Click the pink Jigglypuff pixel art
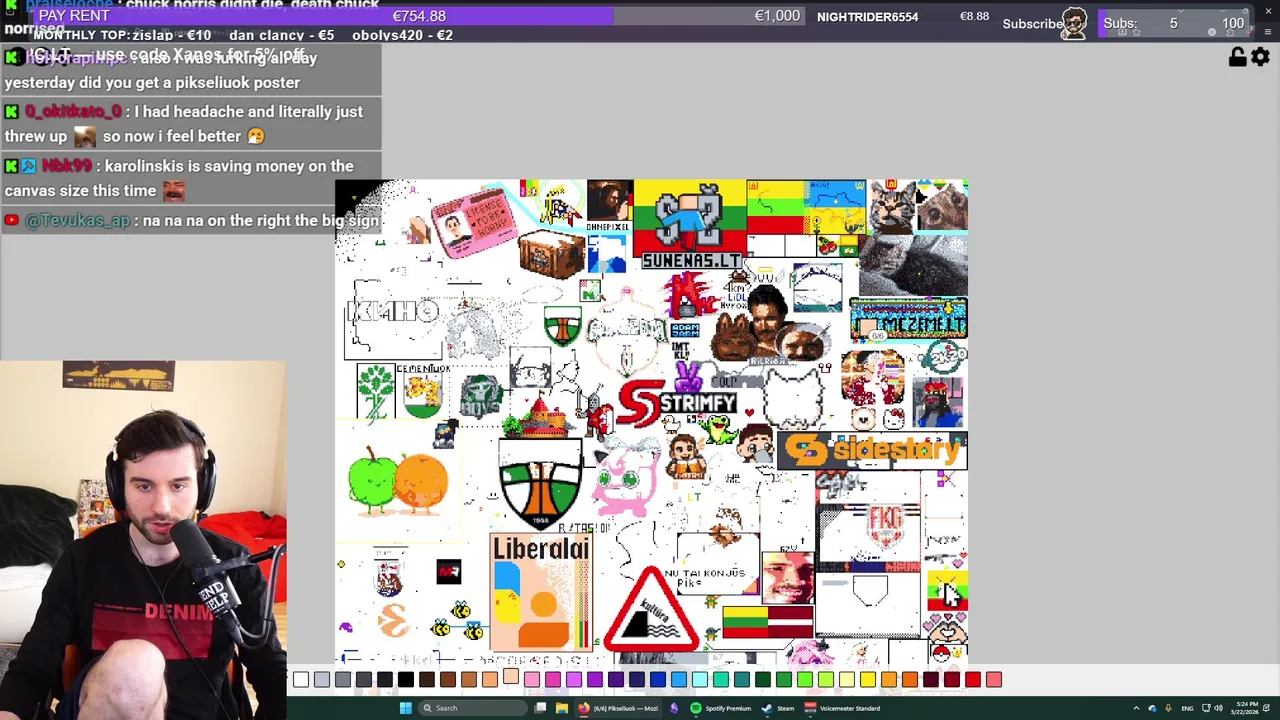1280x720 pixels. tap(627, 476)
